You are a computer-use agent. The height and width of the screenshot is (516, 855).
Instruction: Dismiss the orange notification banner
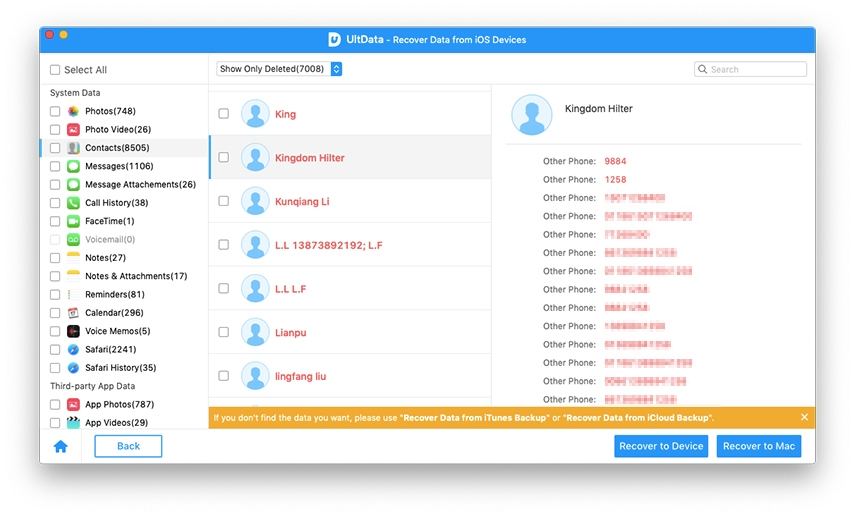pos(804,417)
